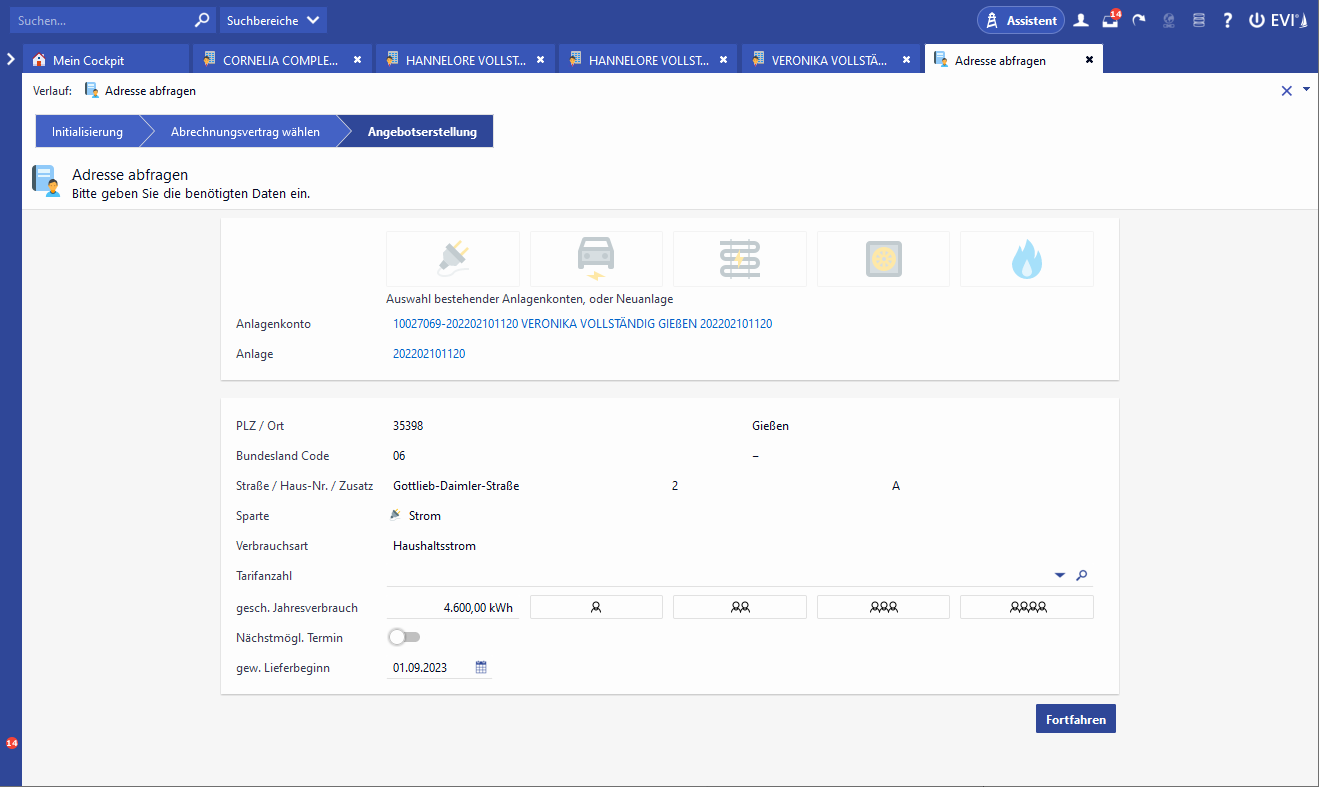
Task: Select one-person household consumption
Action: (x=596, y=607)
